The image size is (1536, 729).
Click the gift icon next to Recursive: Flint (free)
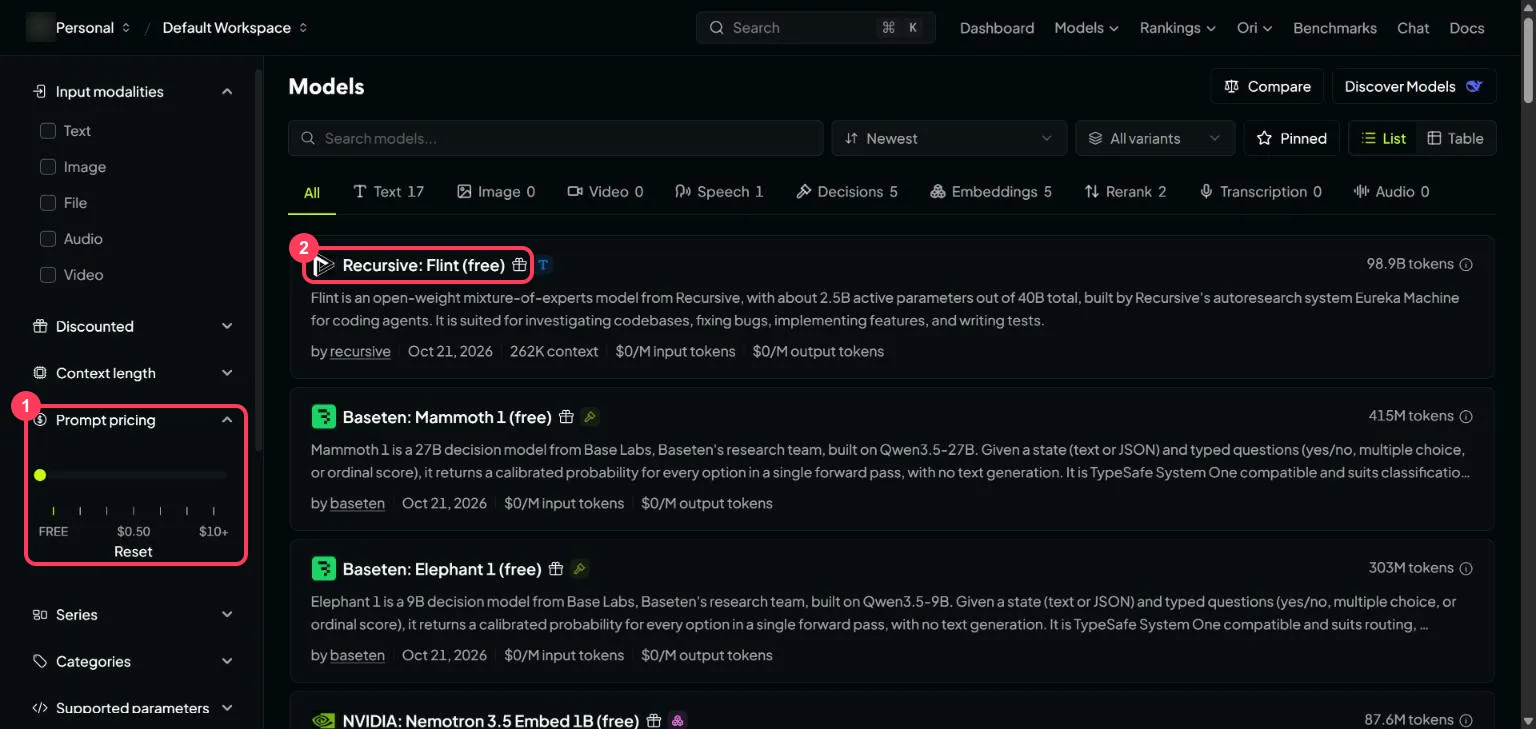click(x=519, y=265)
